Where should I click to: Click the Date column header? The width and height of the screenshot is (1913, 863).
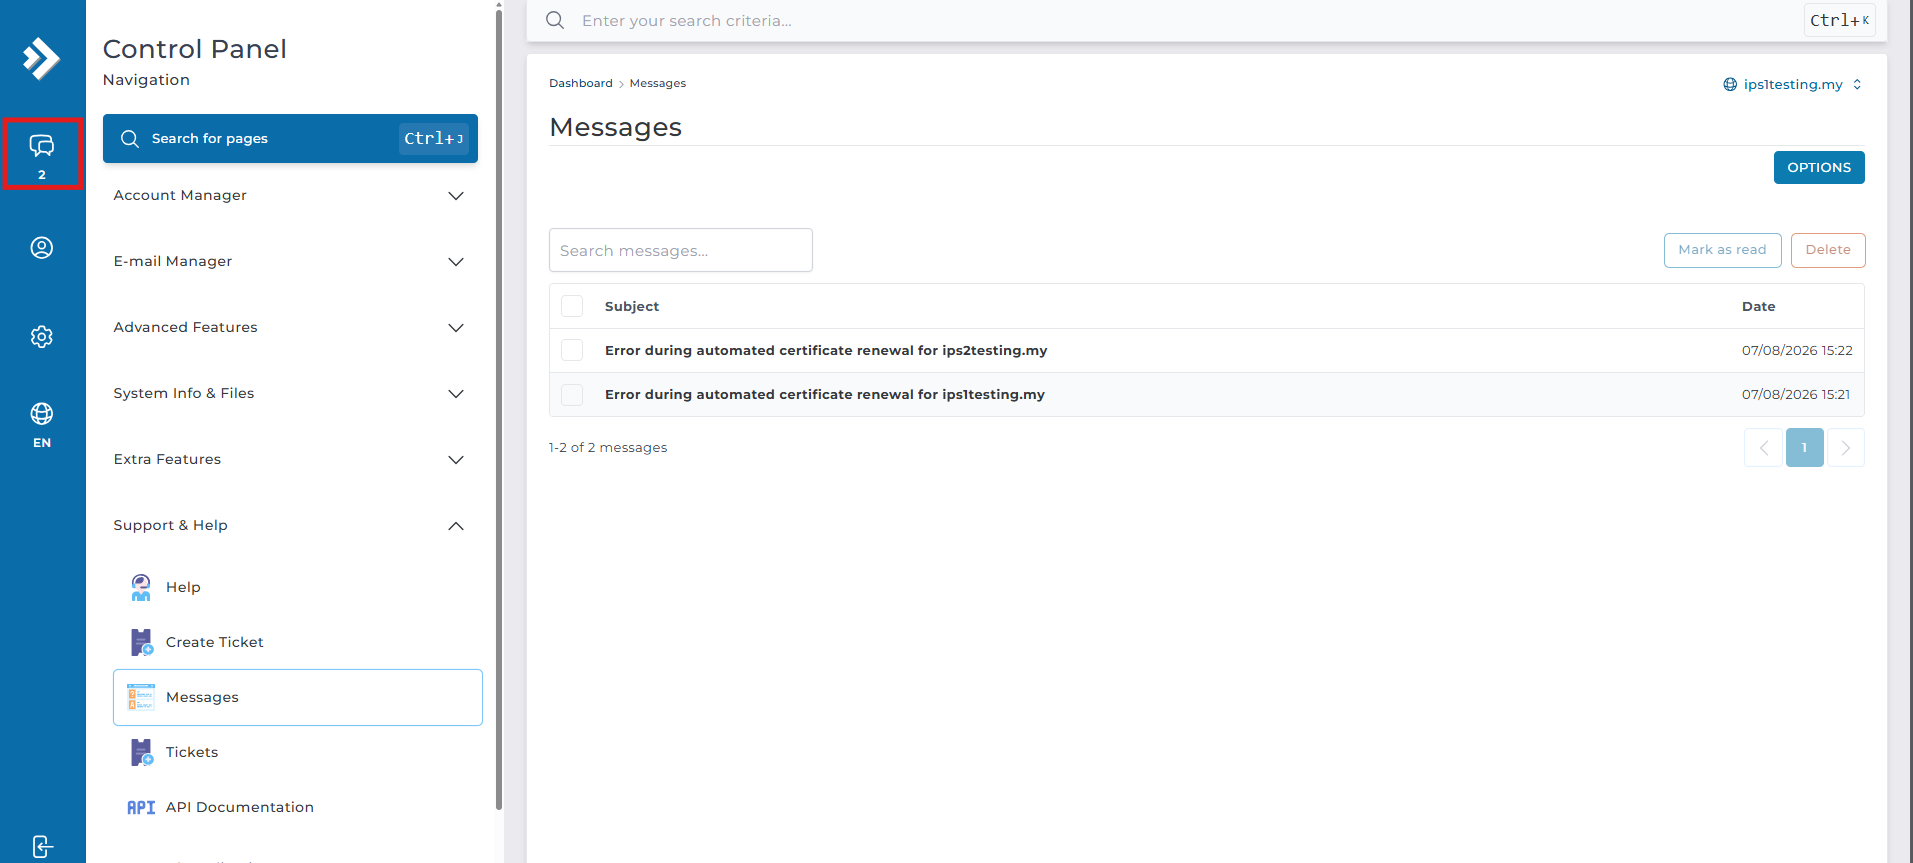pos(1759,306)
